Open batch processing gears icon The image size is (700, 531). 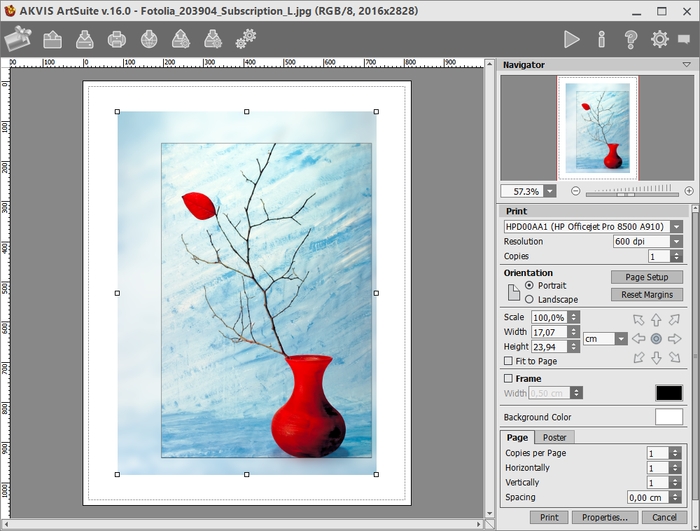[x=245, y=40]
